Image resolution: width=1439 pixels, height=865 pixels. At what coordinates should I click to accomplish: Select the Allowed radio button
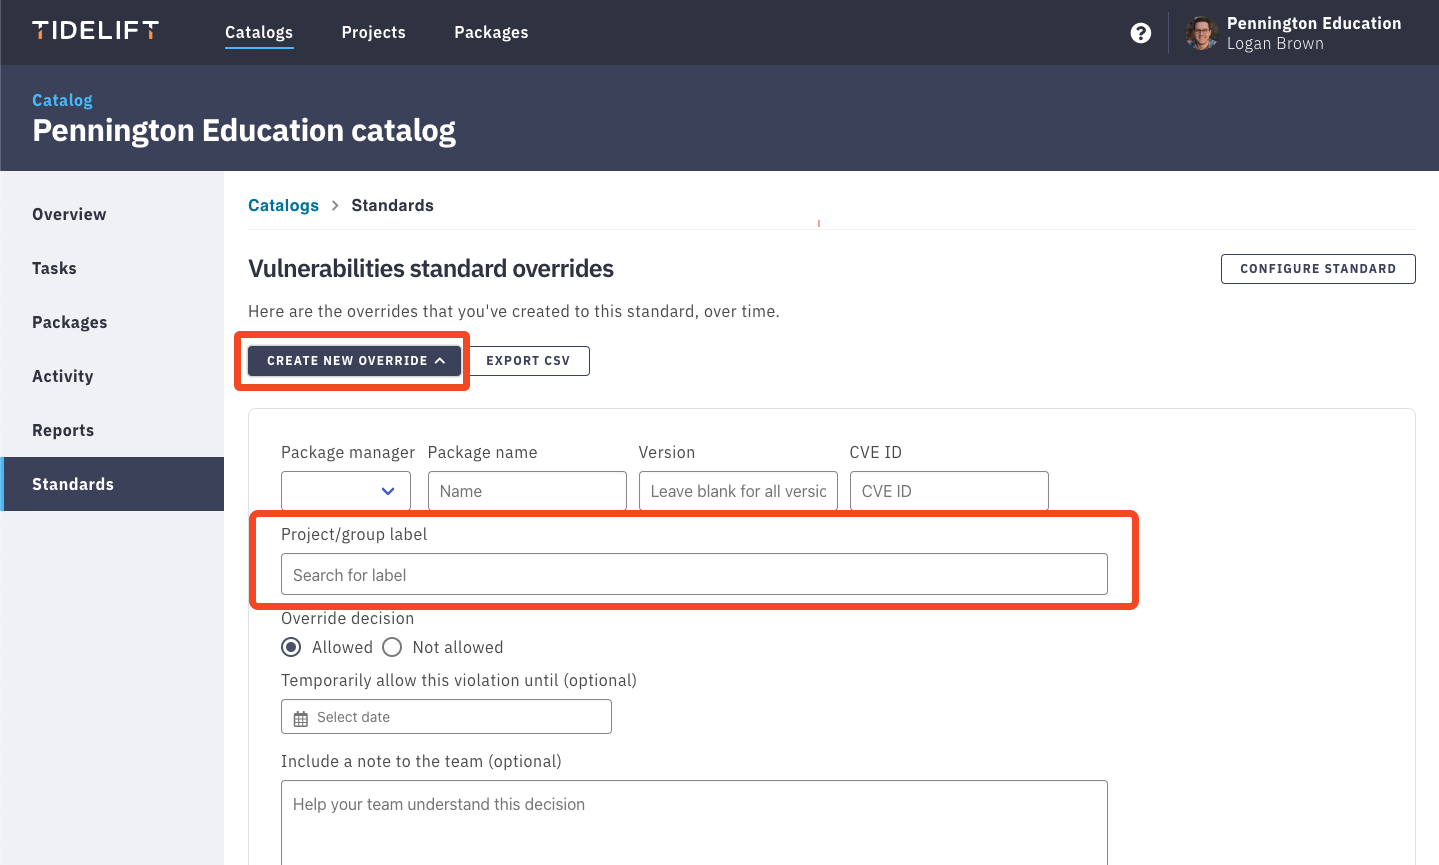point(291,647)
